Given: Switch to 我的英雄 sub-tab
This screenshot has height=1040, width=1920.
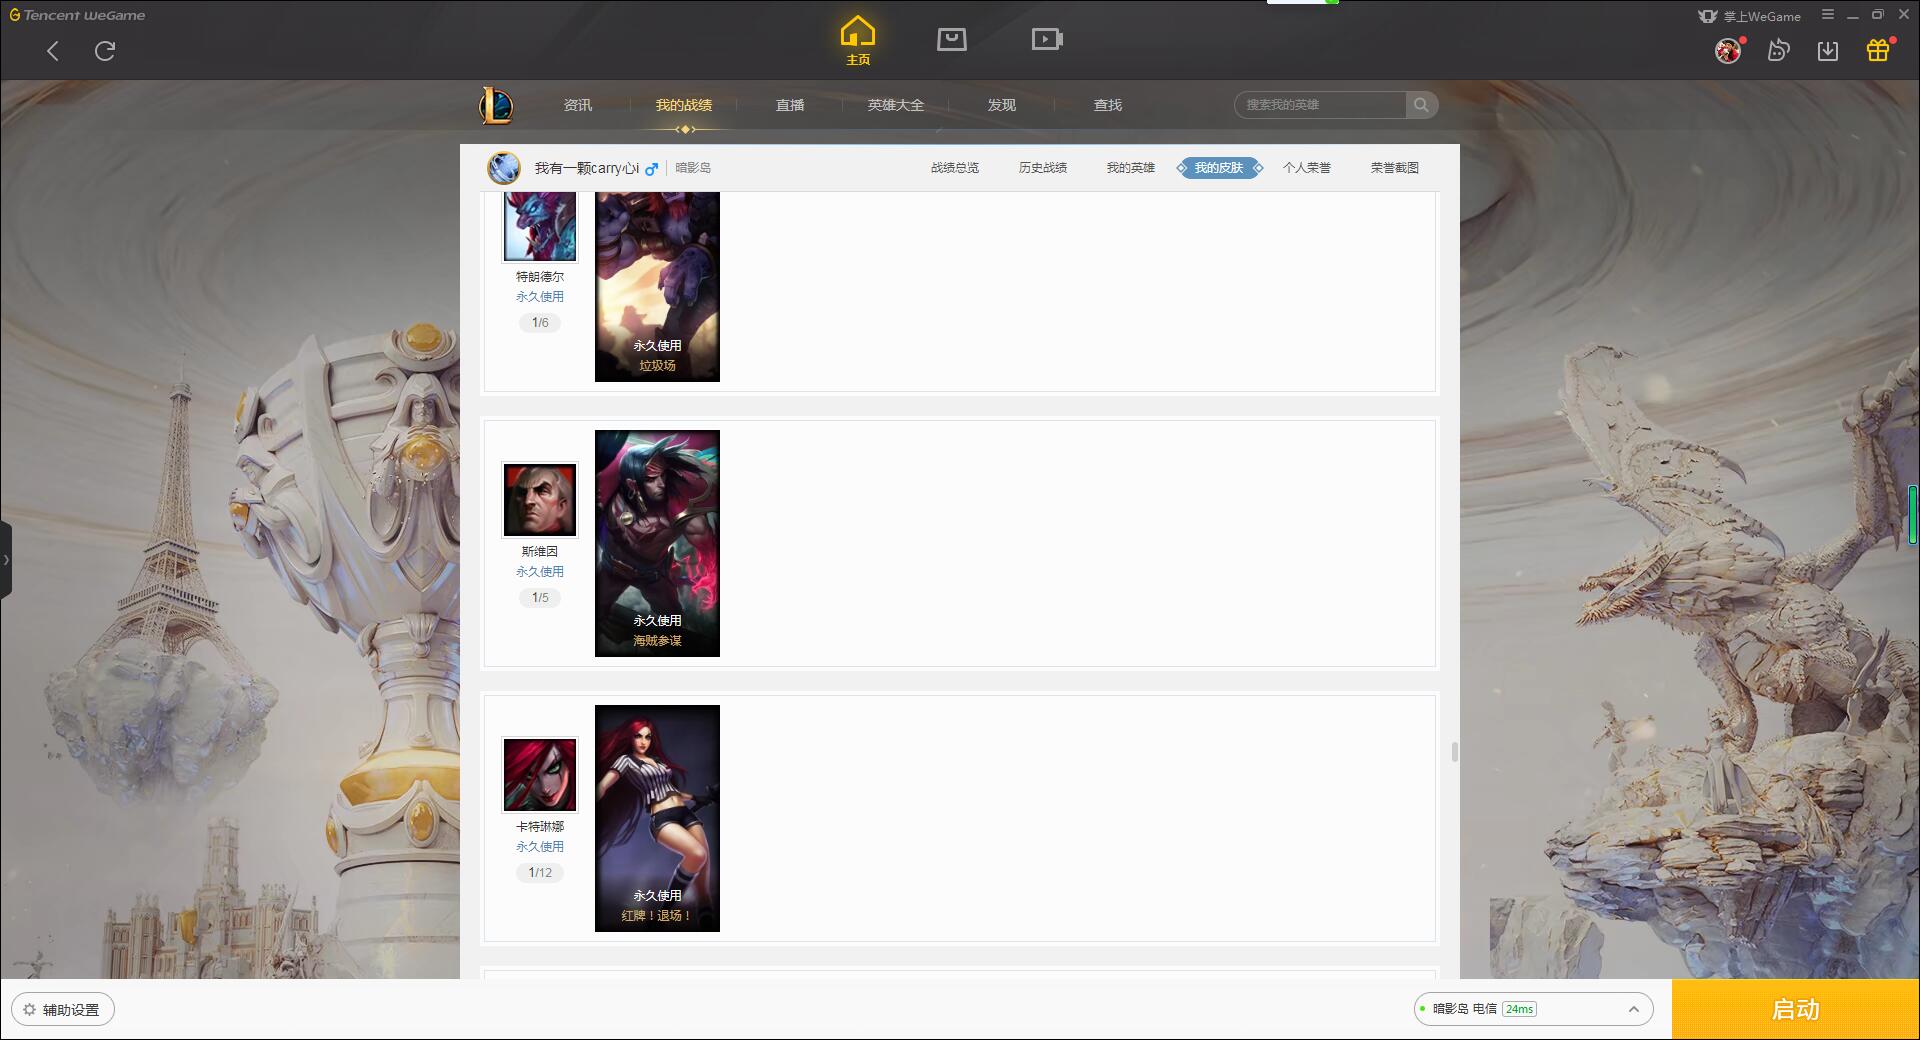Looking at the screenshot, I should pos(1131,168).
